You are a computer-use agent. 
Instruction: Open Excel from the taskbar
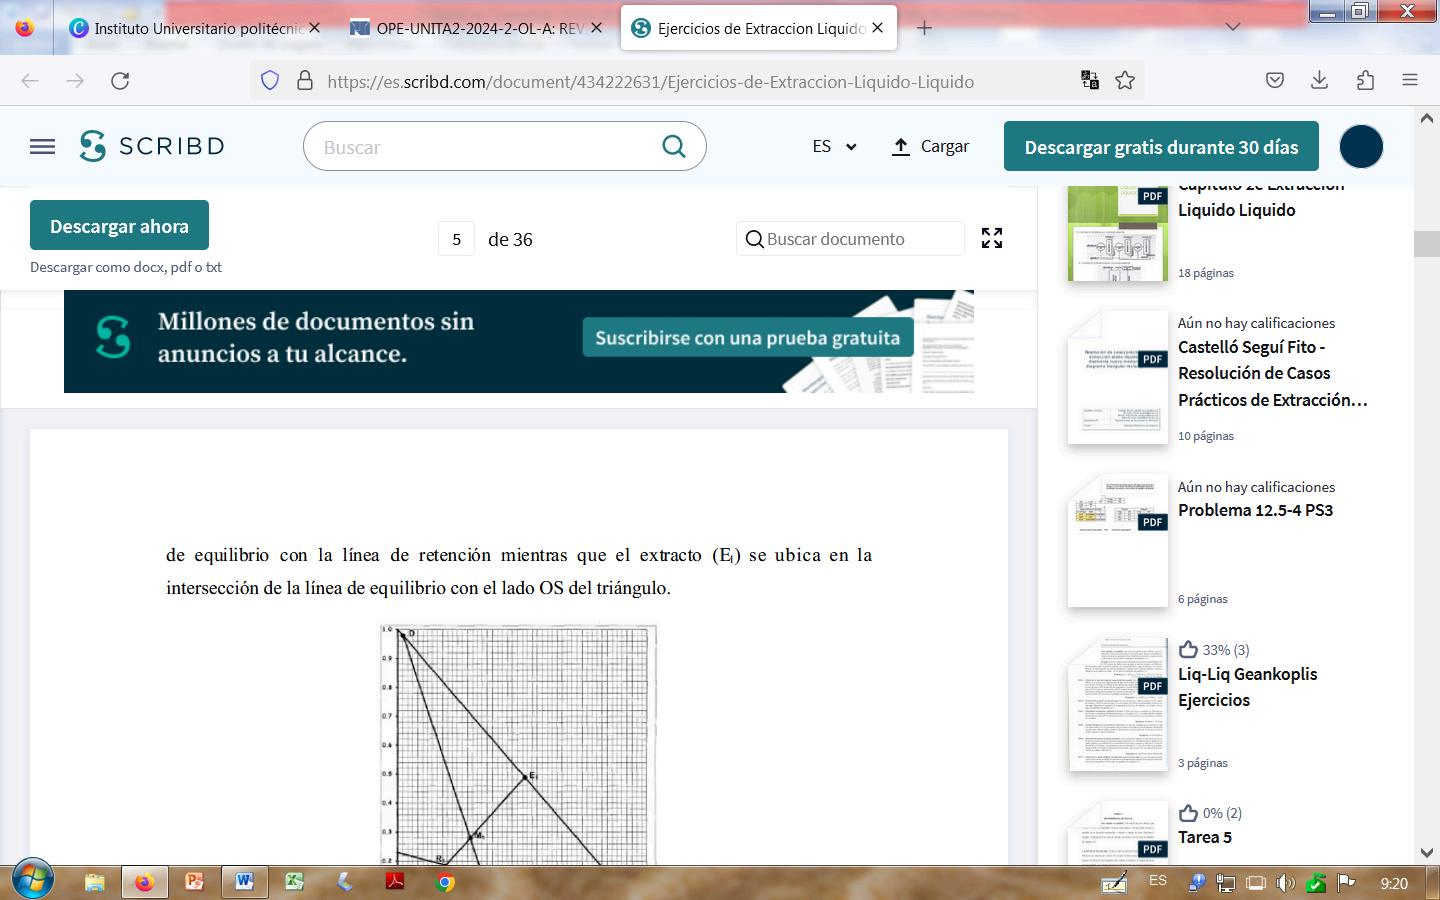tap(295, 882)
